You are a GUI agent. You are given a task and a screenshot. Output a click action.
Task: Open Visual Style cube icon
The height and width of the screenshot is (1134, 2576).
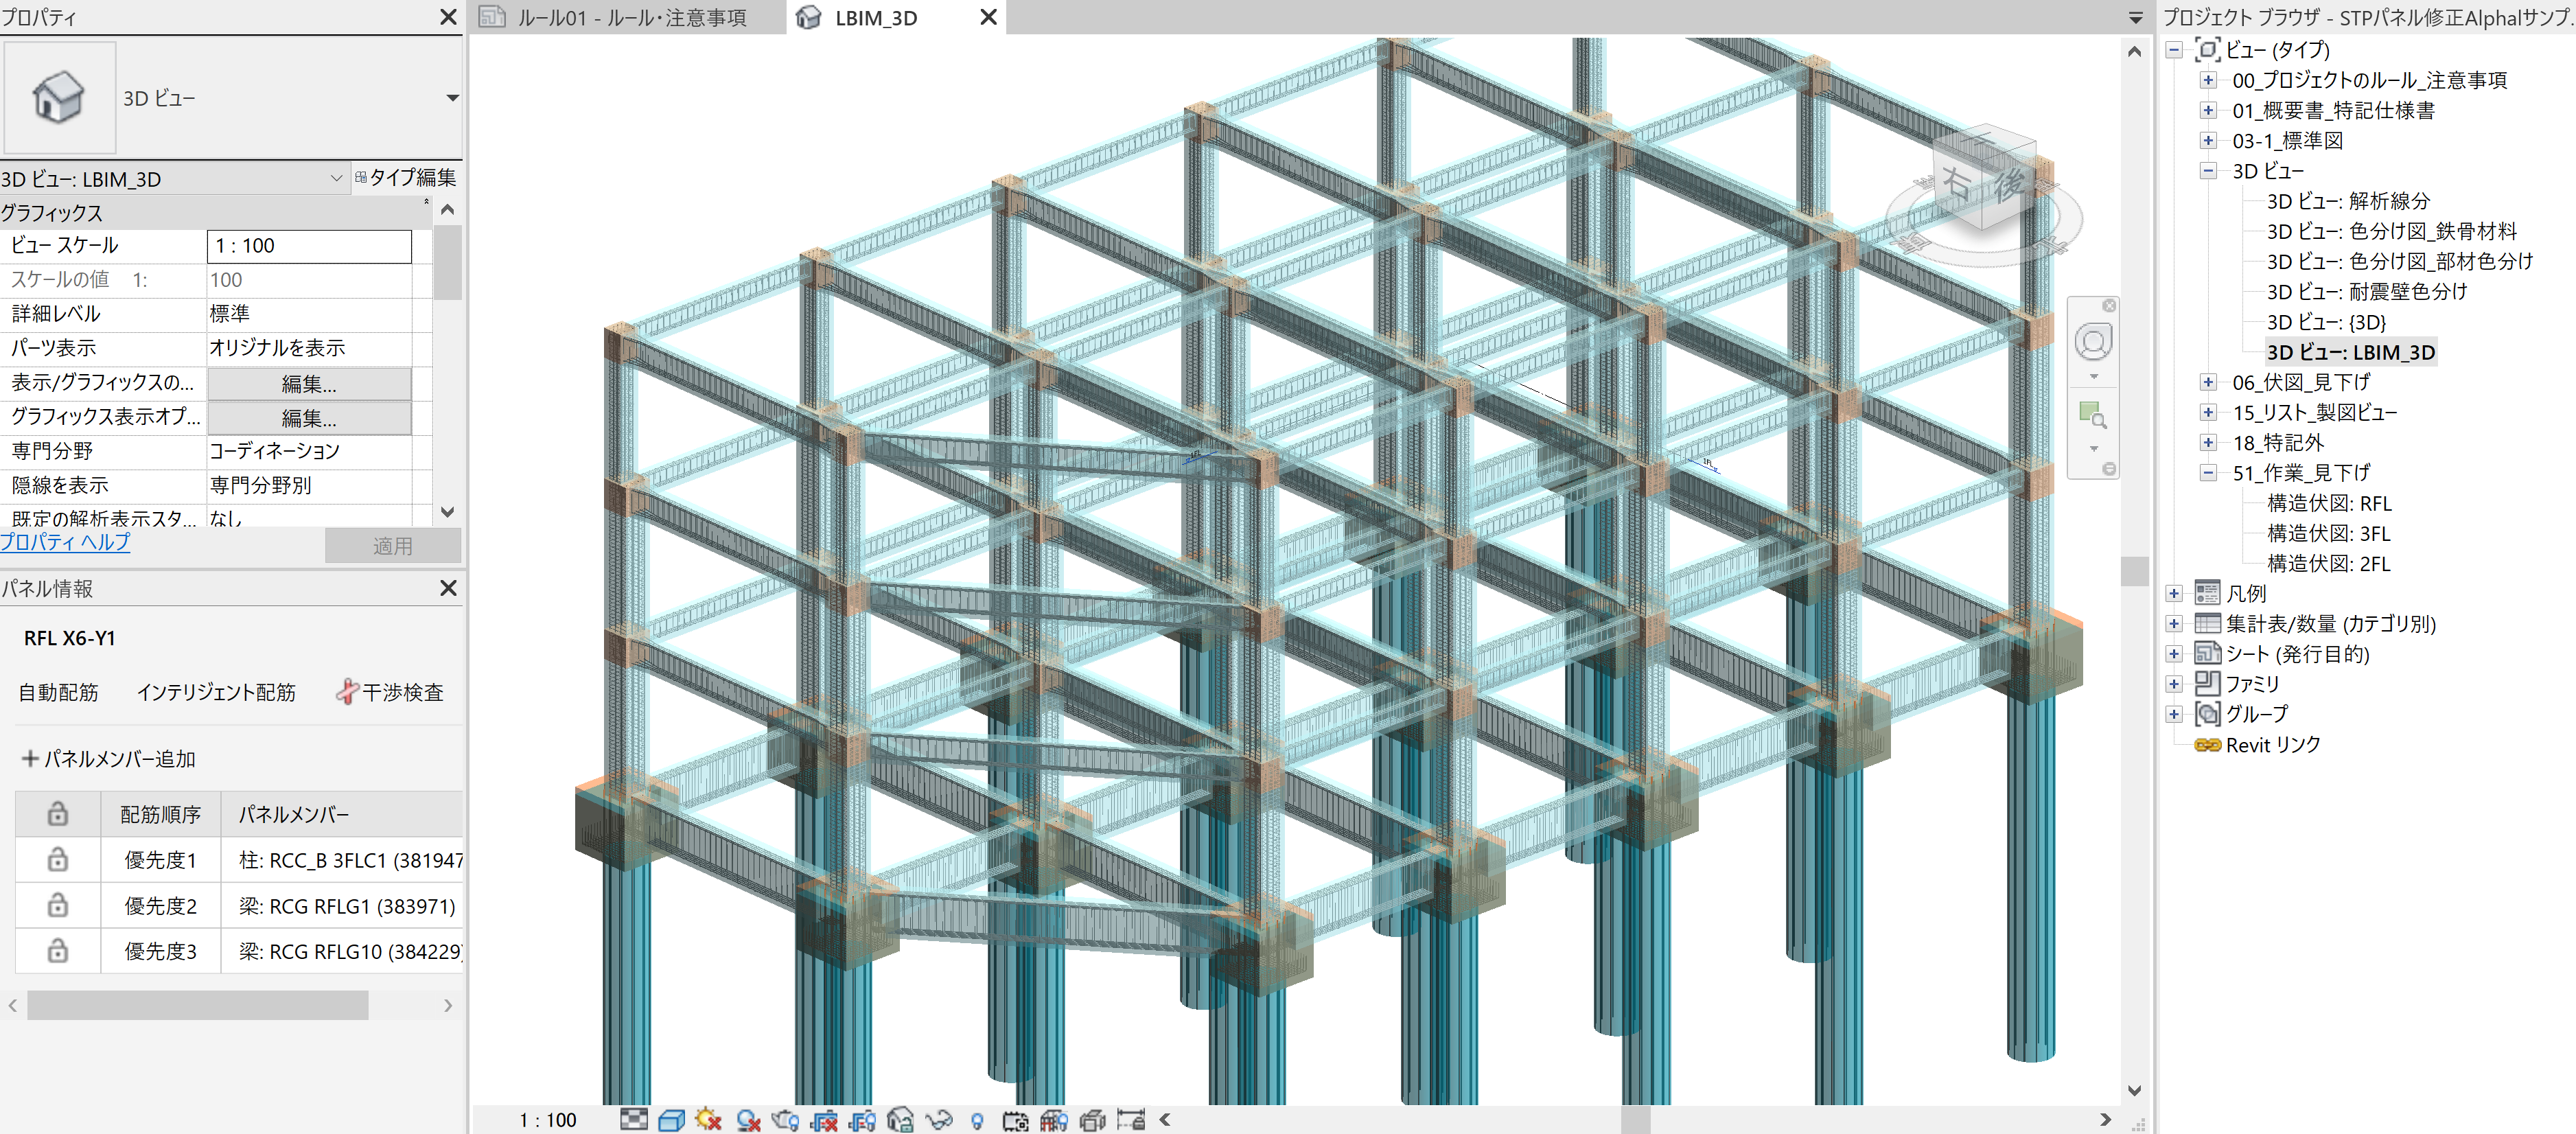coord(671,1119)
